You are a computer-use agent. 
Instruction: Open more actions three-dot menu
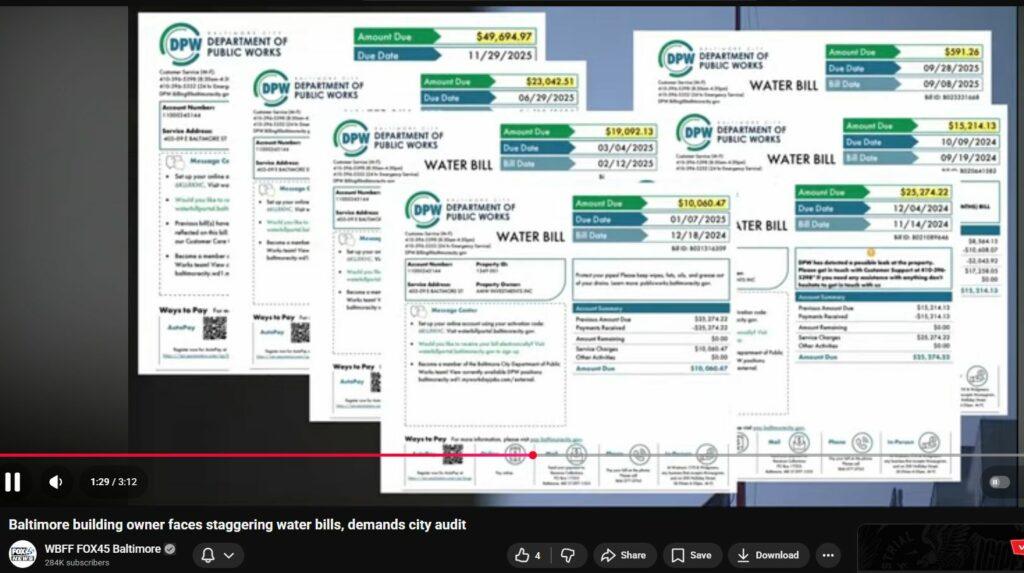pos(828,555)
